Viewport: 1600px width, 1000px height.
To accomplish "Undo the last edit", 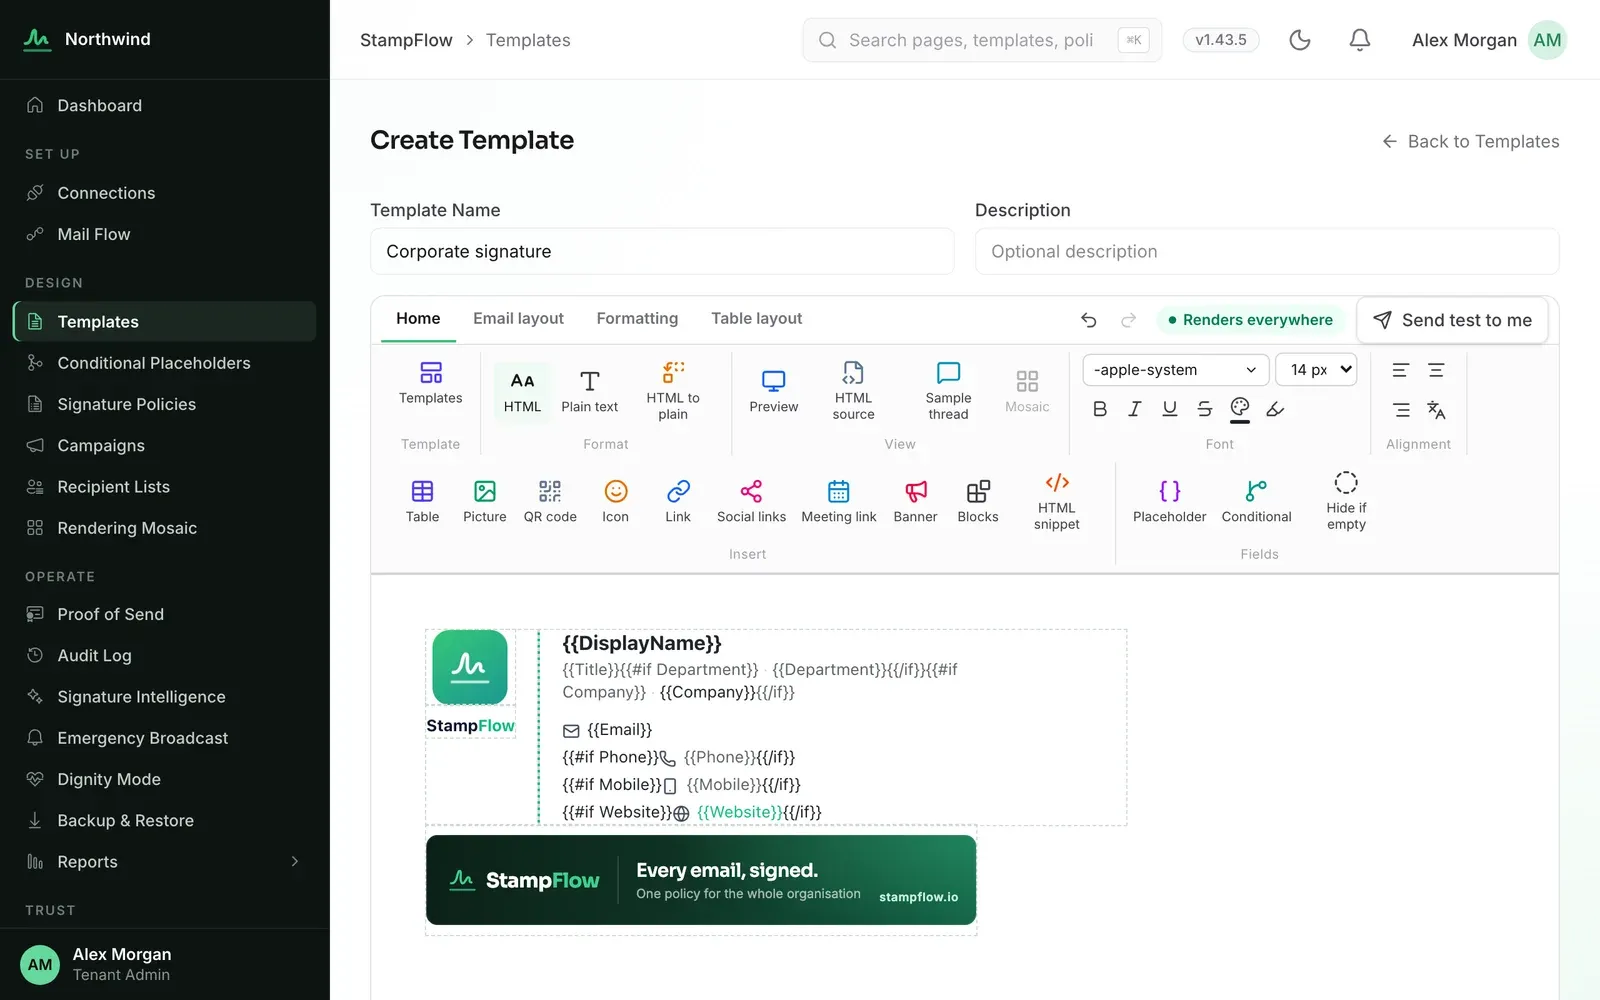I will pos(1089,320).
